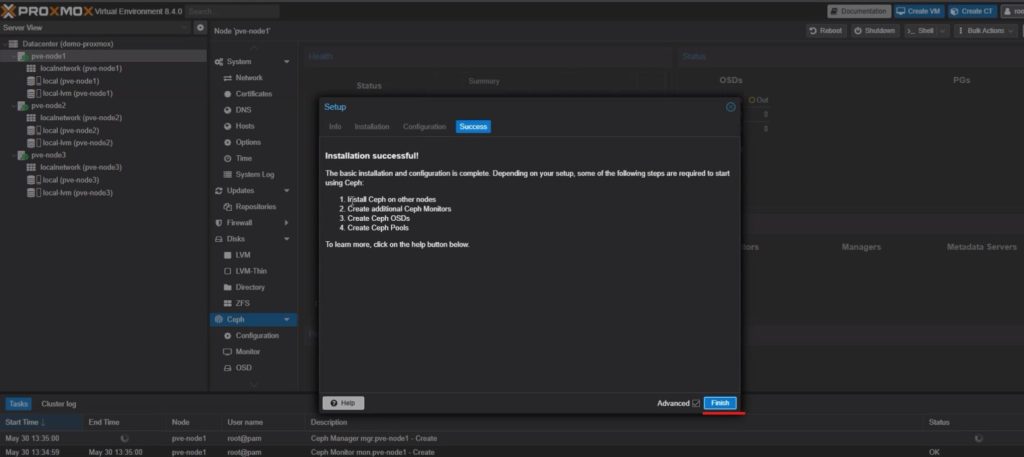Open Bulk Actions dropdown

tap(985, 31)
